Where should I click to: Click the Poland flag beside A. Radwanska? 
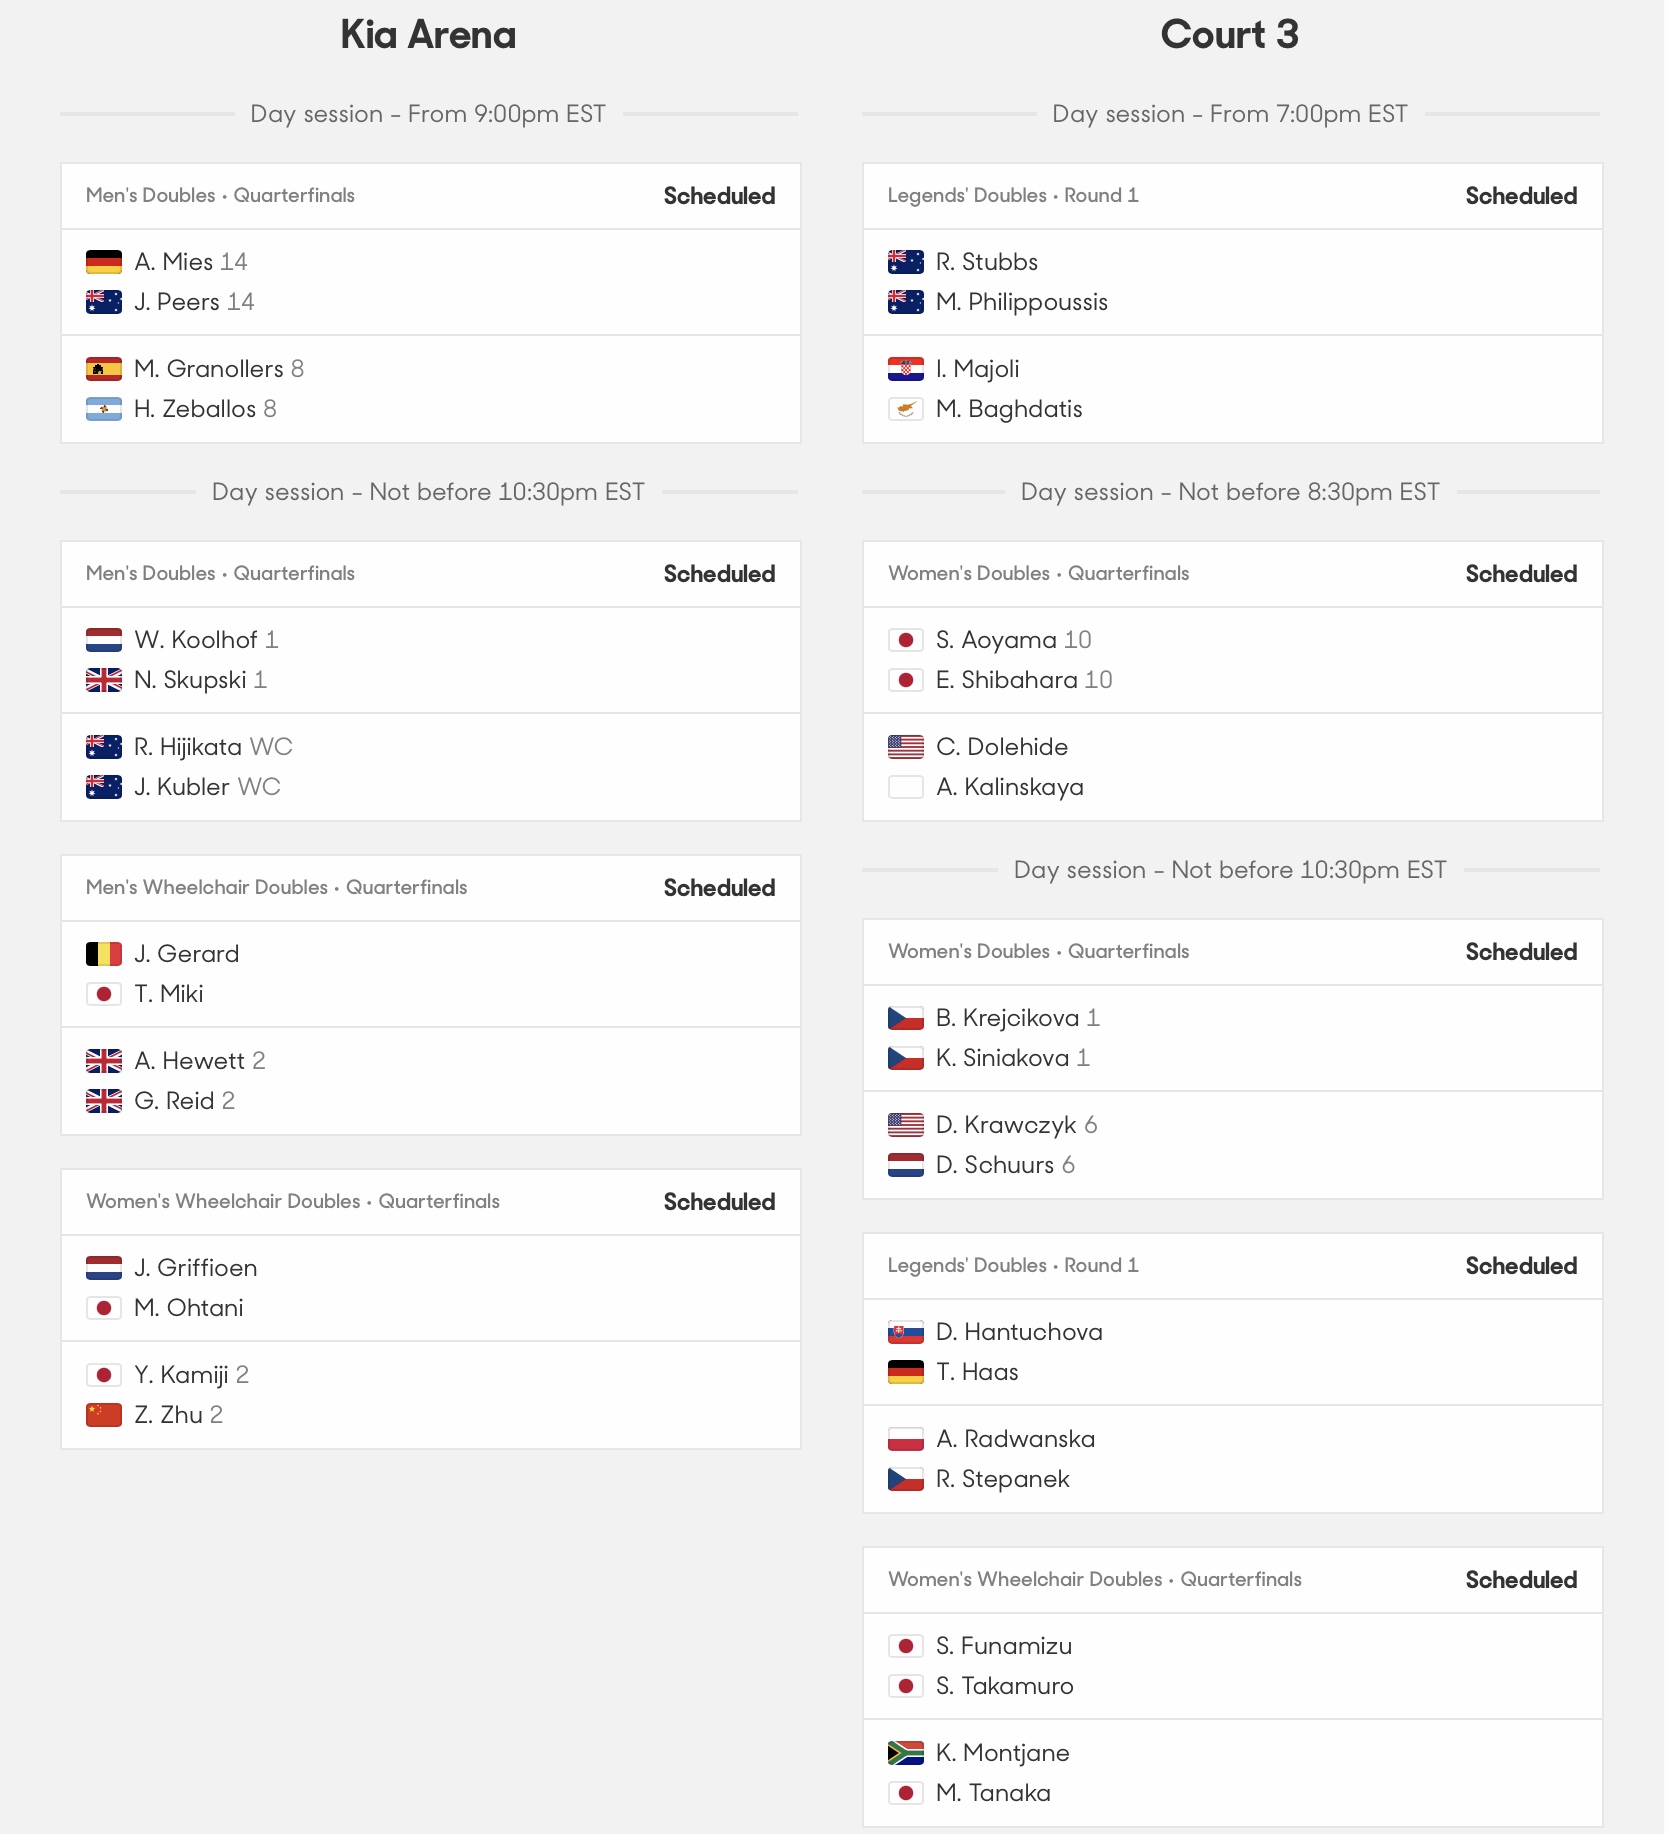(x=906, y=1439)
